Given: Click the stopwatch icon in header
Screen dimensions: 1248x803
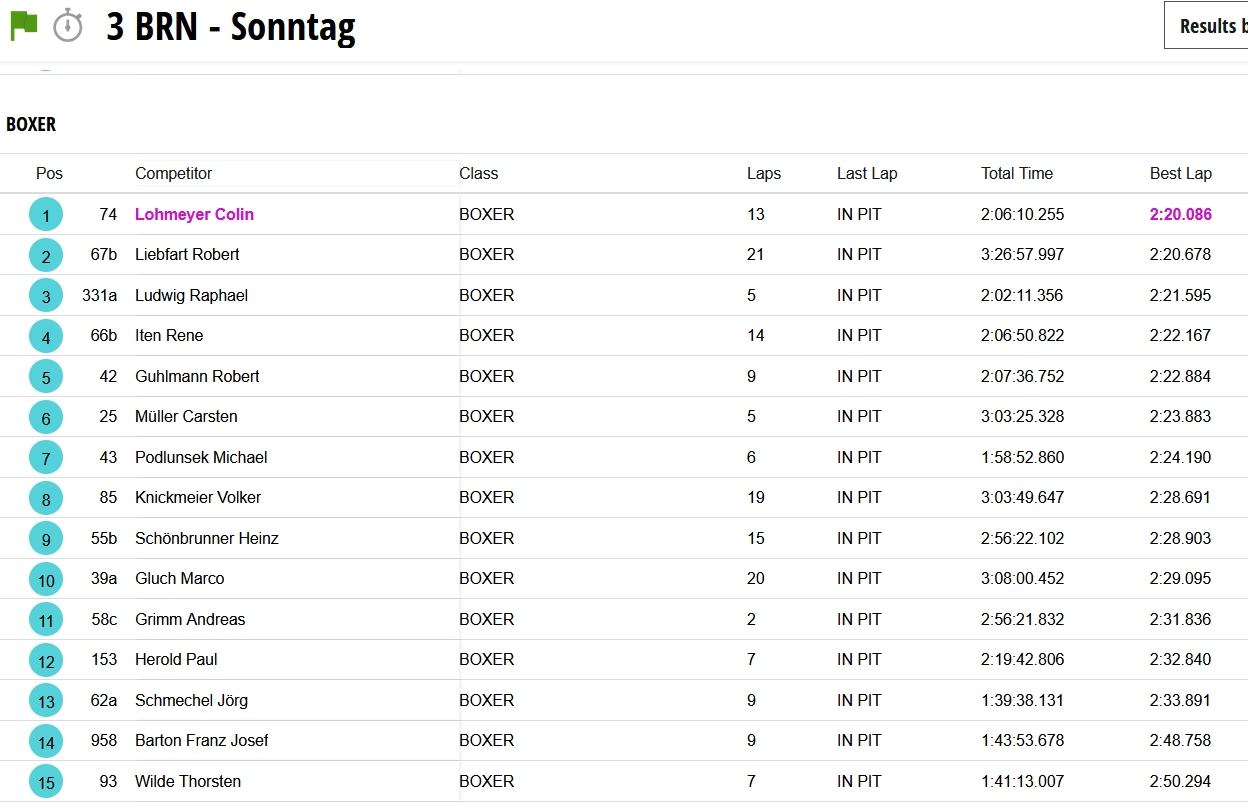Looking at the screenshot, I should pyautogui.click(x=68, y=25).
